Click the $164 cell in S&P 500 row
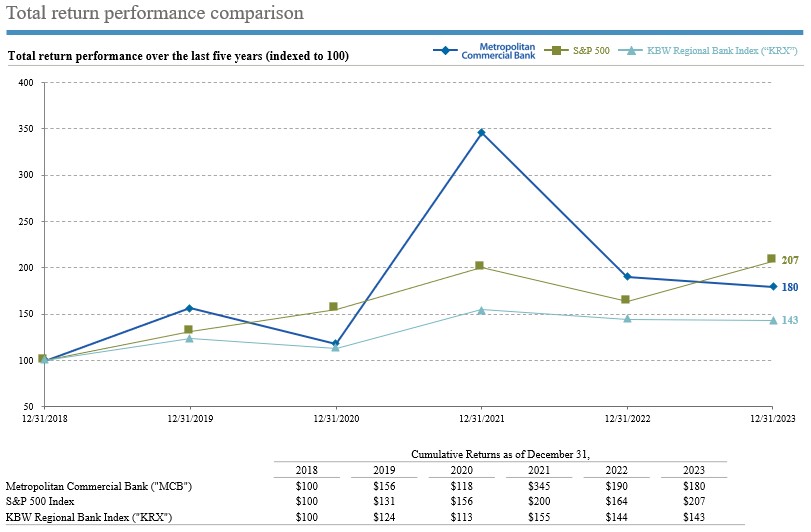Viewport: 811px width, 532px height. click(617, 501)
